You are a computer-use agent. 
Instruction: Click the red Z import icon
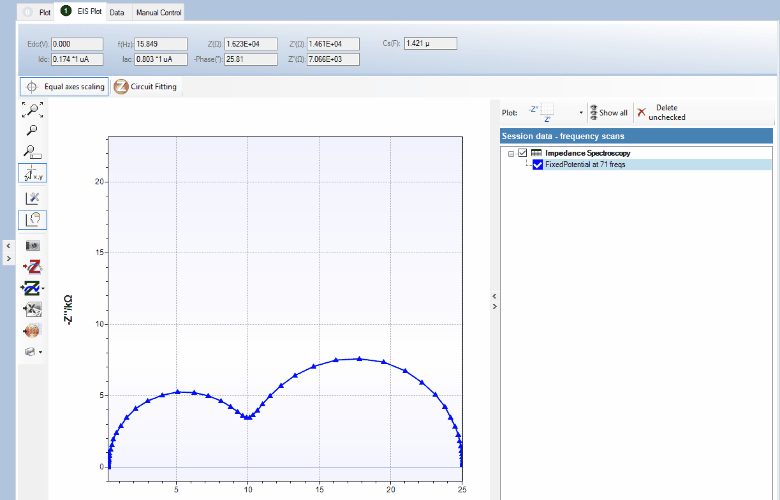pyautogui.click(x=32, y=267)
